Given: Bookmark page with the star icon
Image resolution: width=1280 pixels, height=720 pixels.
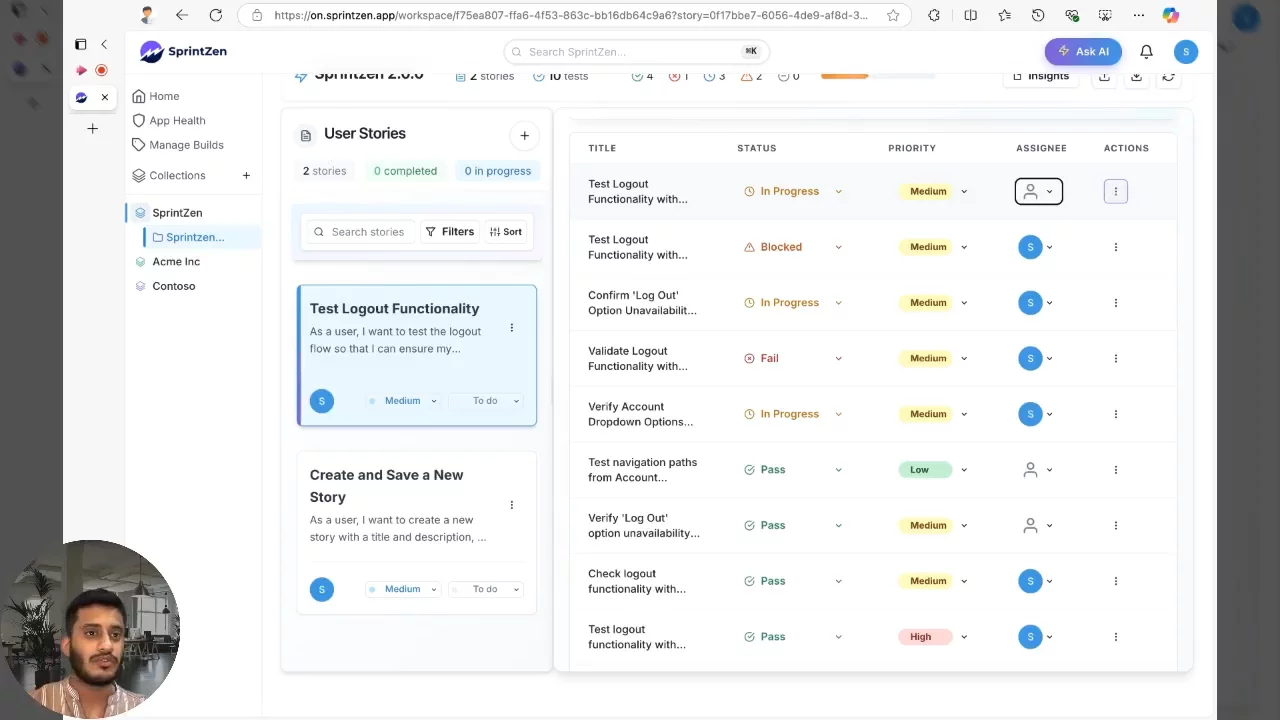Looking at the screenshot, I should [893, 15].
